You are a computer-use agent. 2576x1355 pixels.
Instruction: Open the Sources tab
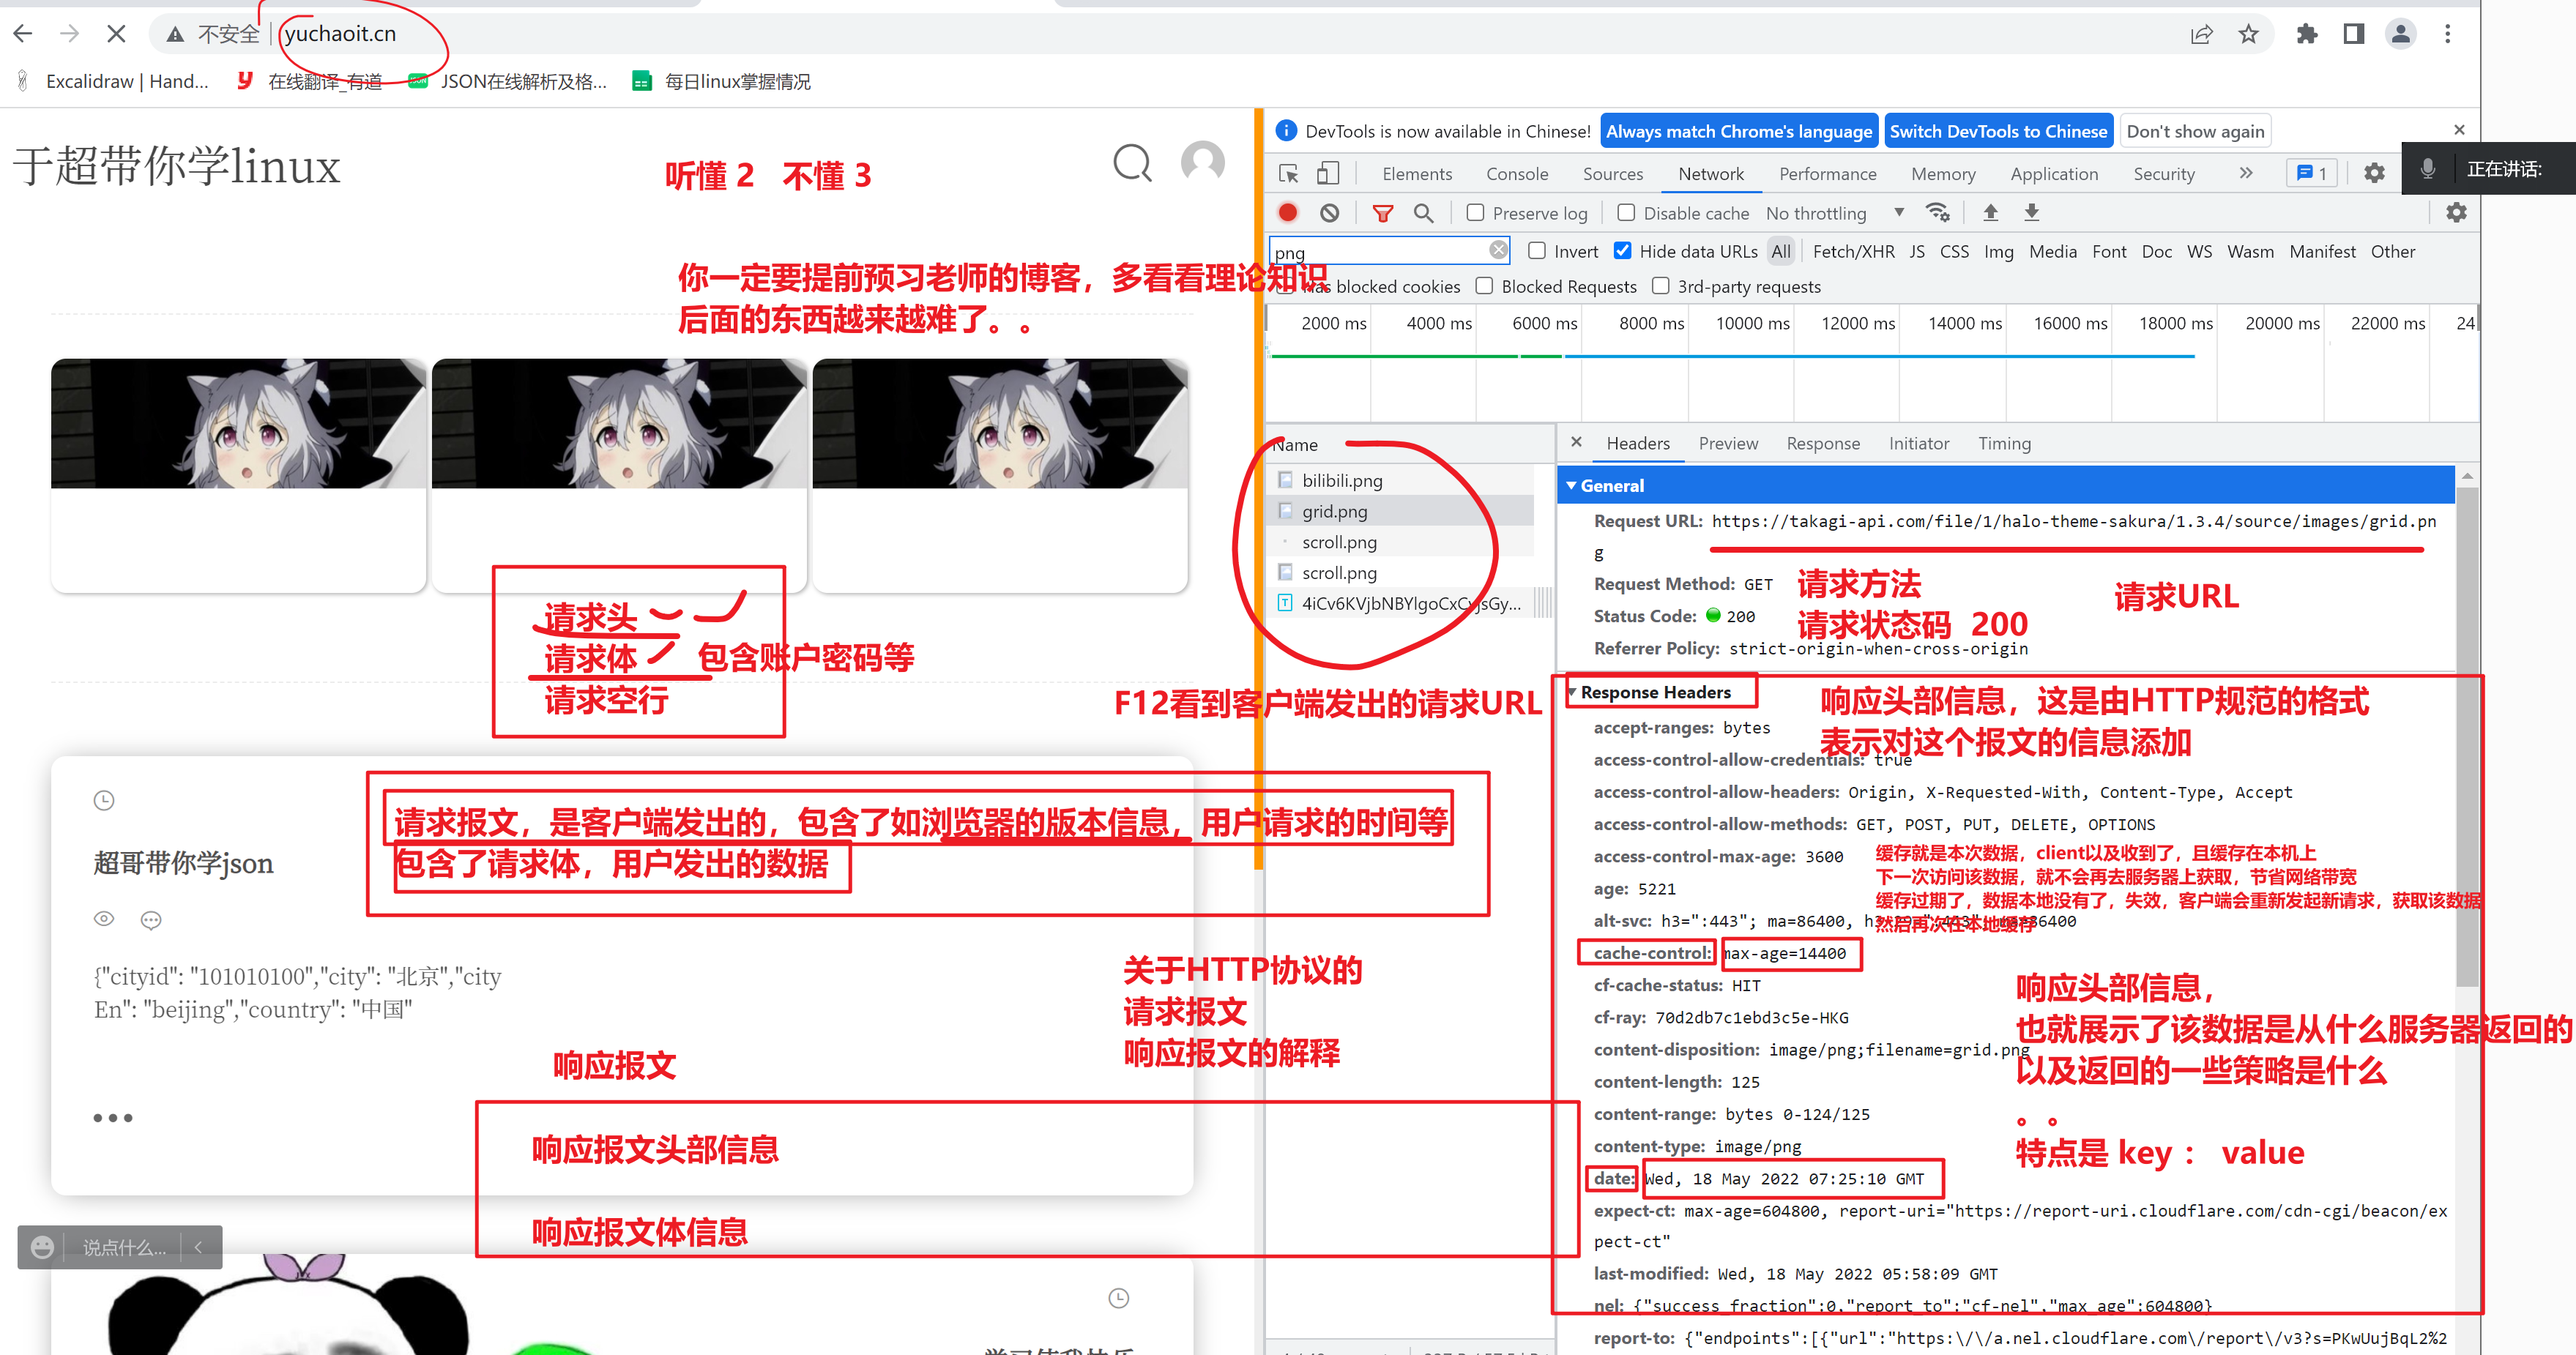[1613, 174]
